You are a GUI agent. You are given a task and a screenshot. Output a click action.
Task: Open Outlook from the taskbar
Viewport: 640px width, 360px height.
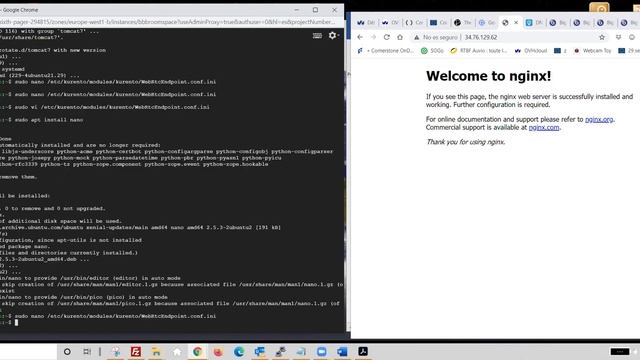[x=260, y=351]
